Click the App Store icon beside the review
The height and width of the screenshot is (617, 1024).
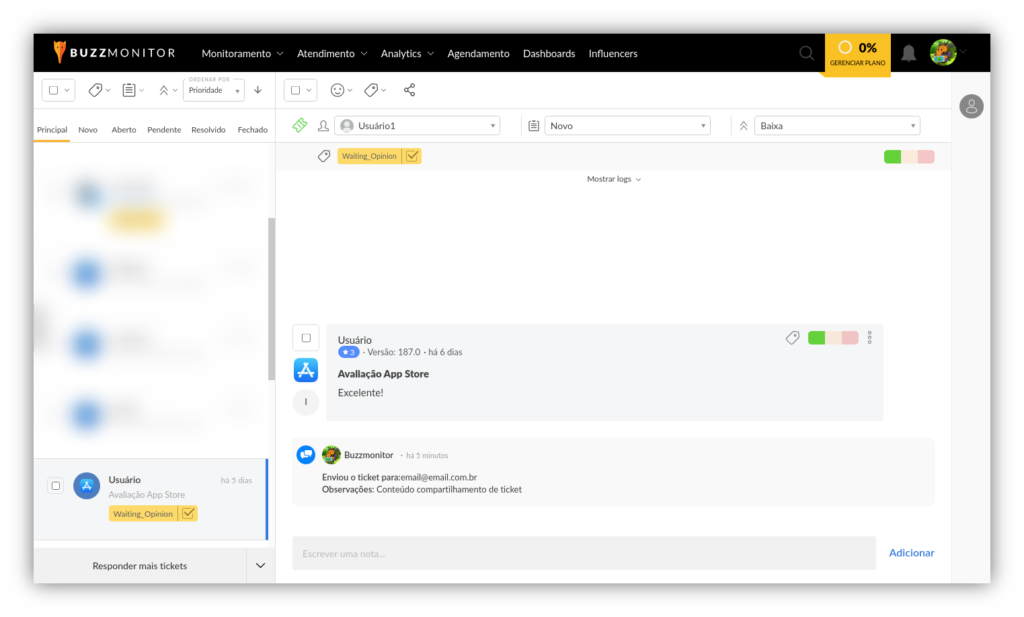click(x=306, y=370)
